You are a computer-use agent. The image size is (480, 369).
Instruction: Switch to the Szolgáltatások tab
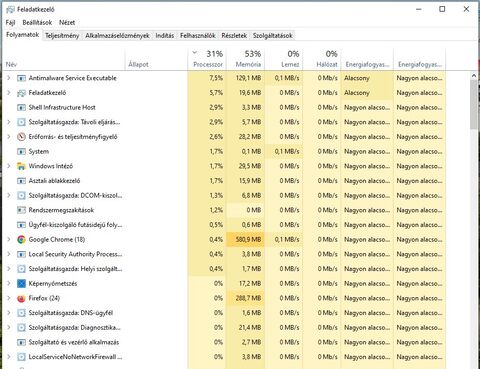point(272,36)
